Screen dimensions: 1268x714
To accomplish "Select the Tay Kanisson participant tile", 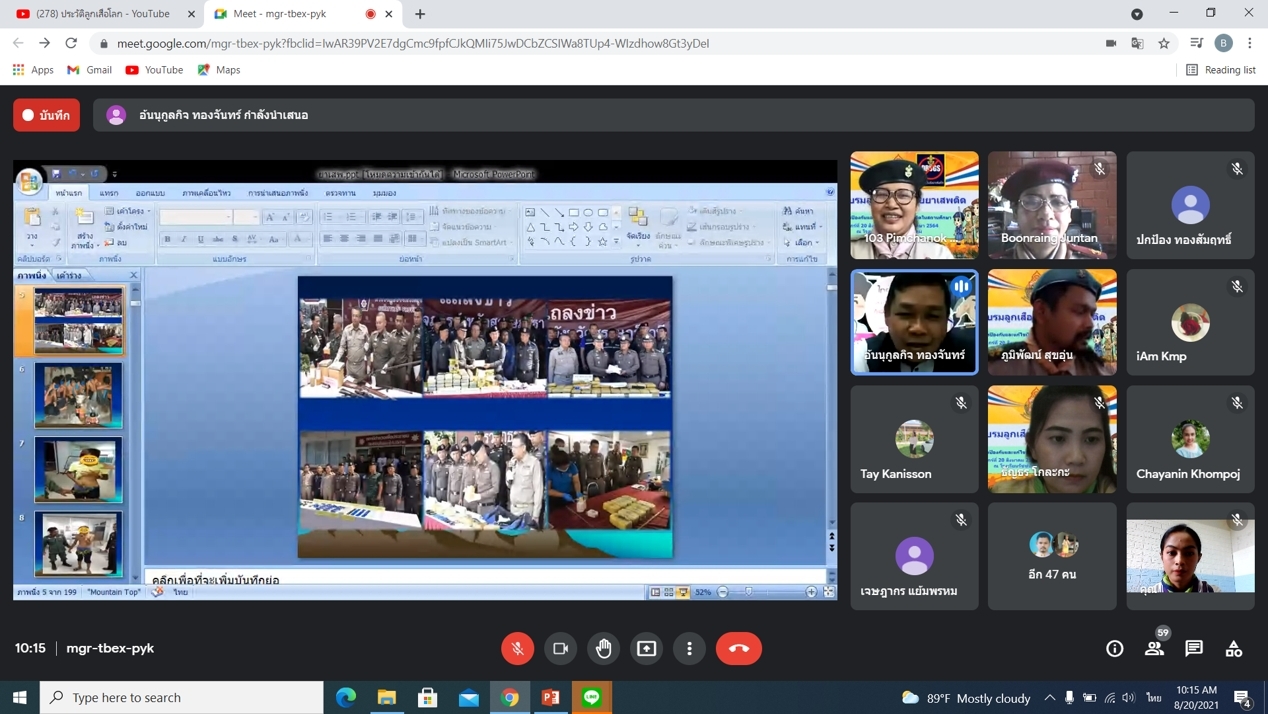I will coord(914,439).
